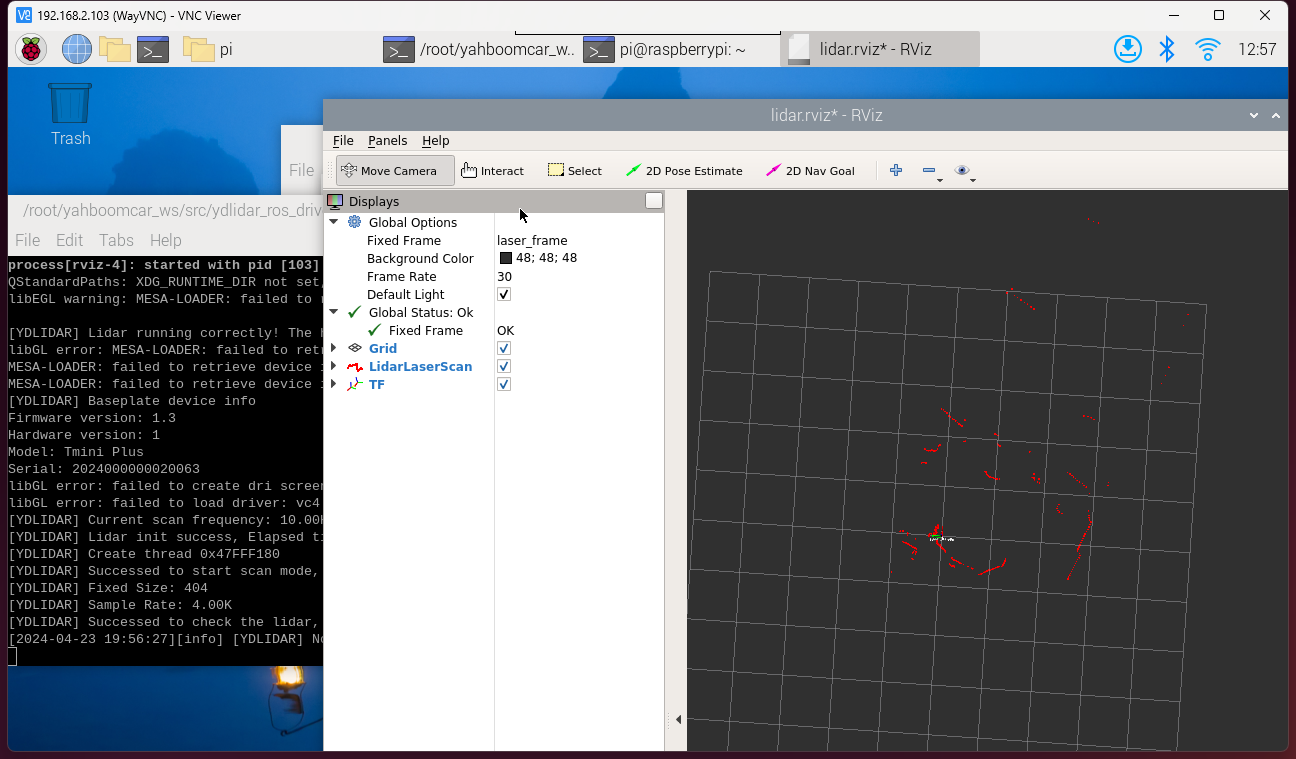
Task: Click the clock showing 12:57
Action: (x=1257, y=49)
